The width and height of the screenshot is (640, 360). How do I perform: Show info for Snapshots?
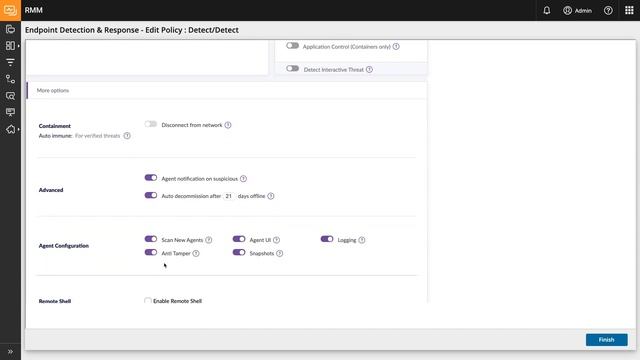[280, 253]
